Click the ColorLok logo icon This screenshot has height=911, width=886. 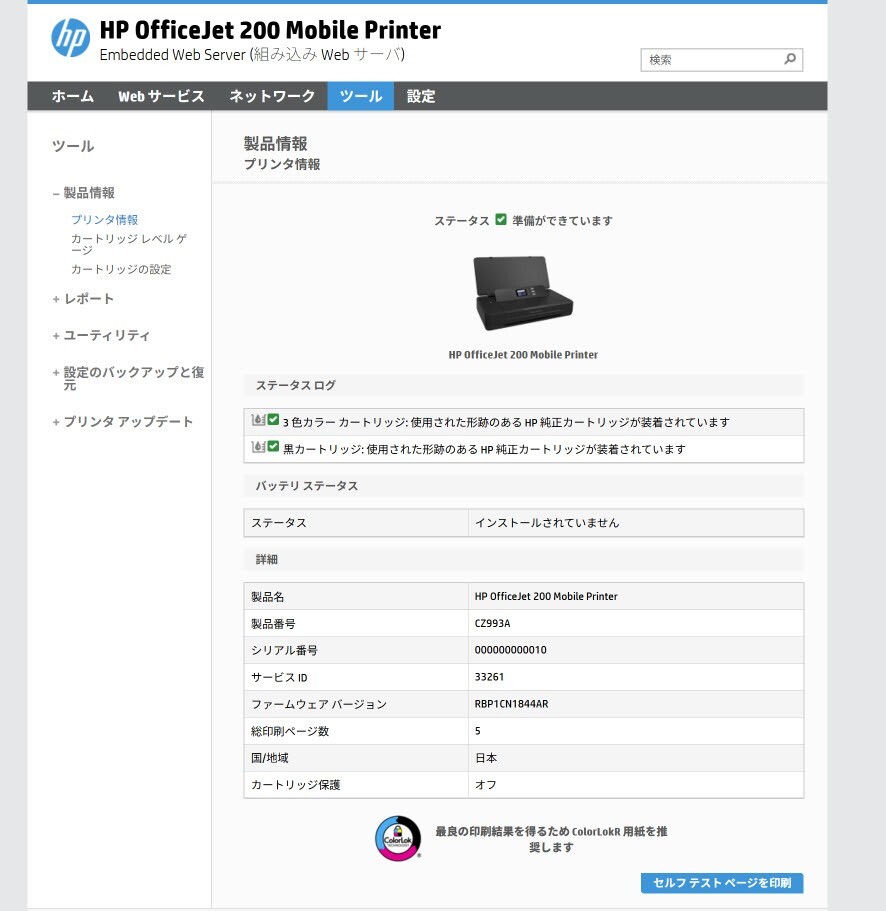pyautogui.click(x=398, y=838)
